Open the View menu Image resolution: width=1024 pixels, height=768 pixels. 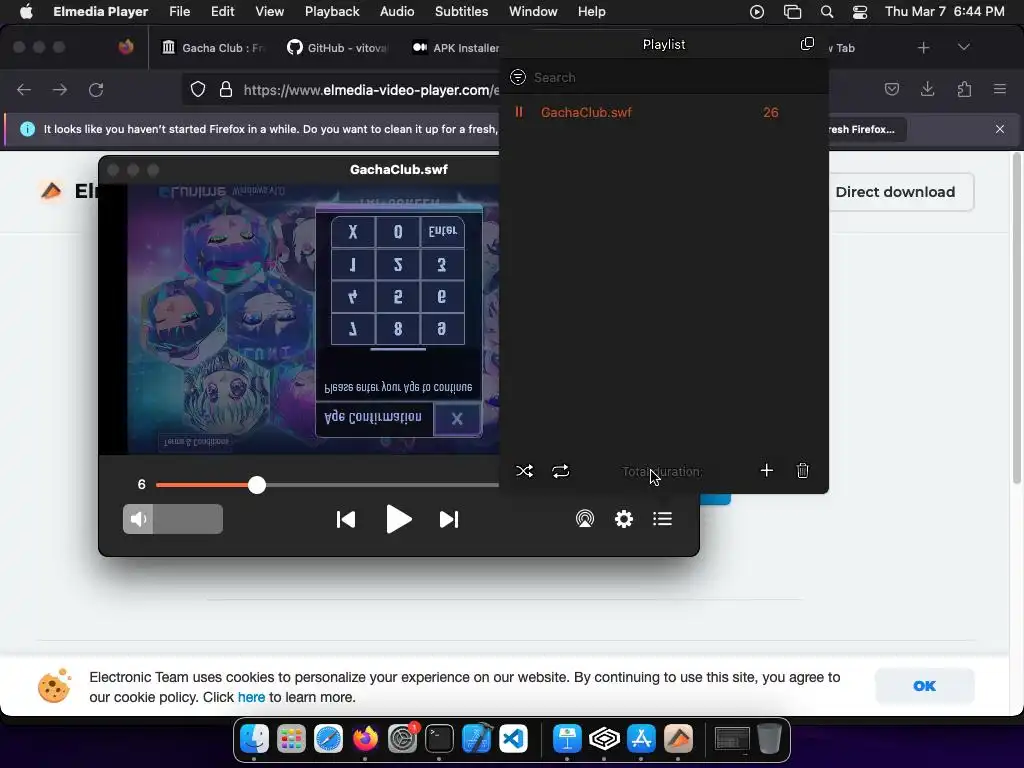269,12
